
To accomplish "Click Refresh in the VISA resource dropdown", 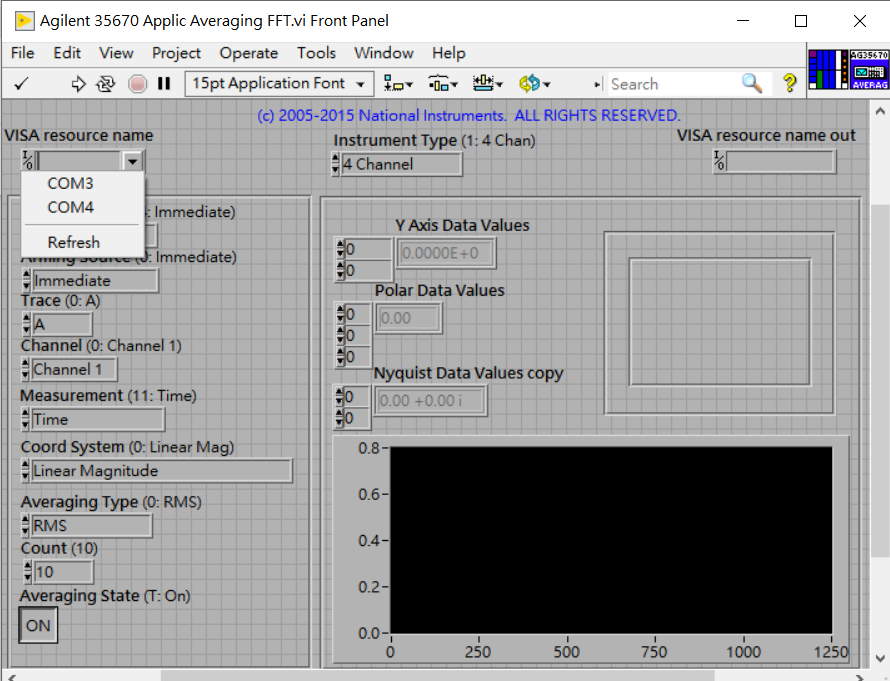I will click(x=74, y=242).
